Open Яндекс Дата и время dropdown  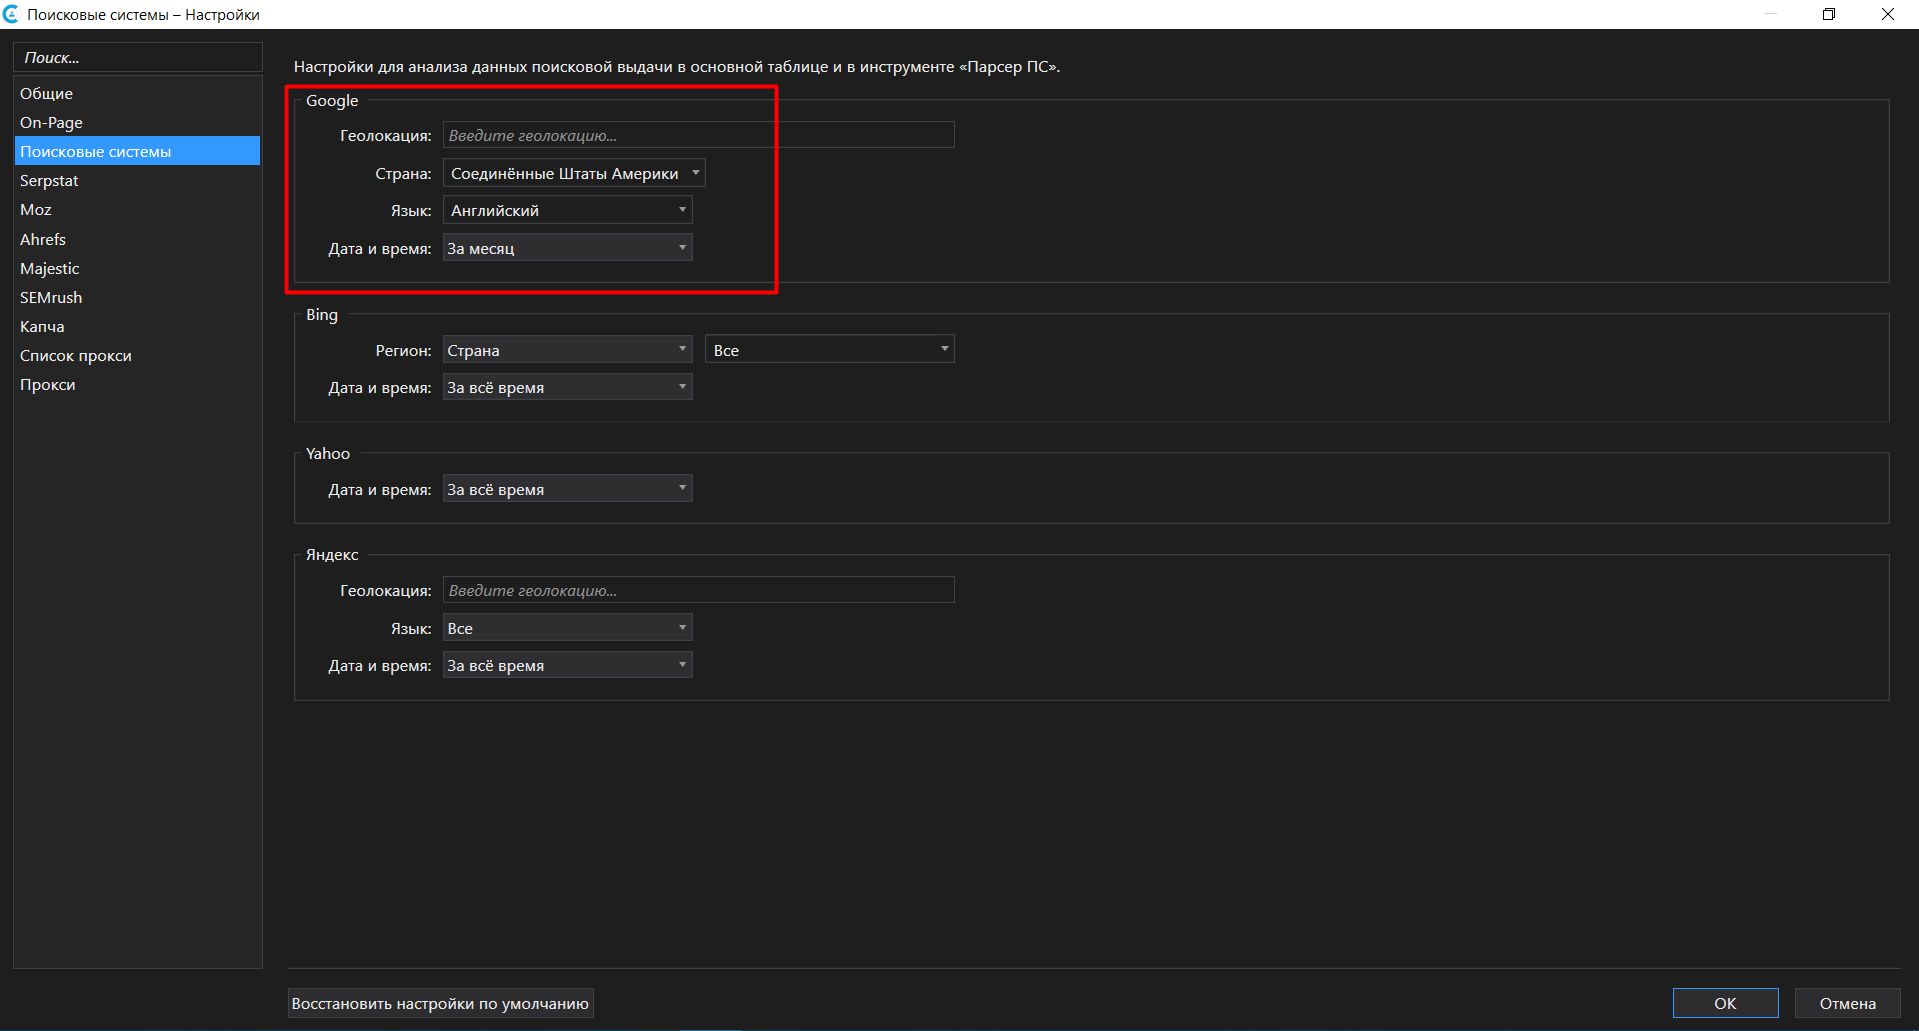(567, 665)
